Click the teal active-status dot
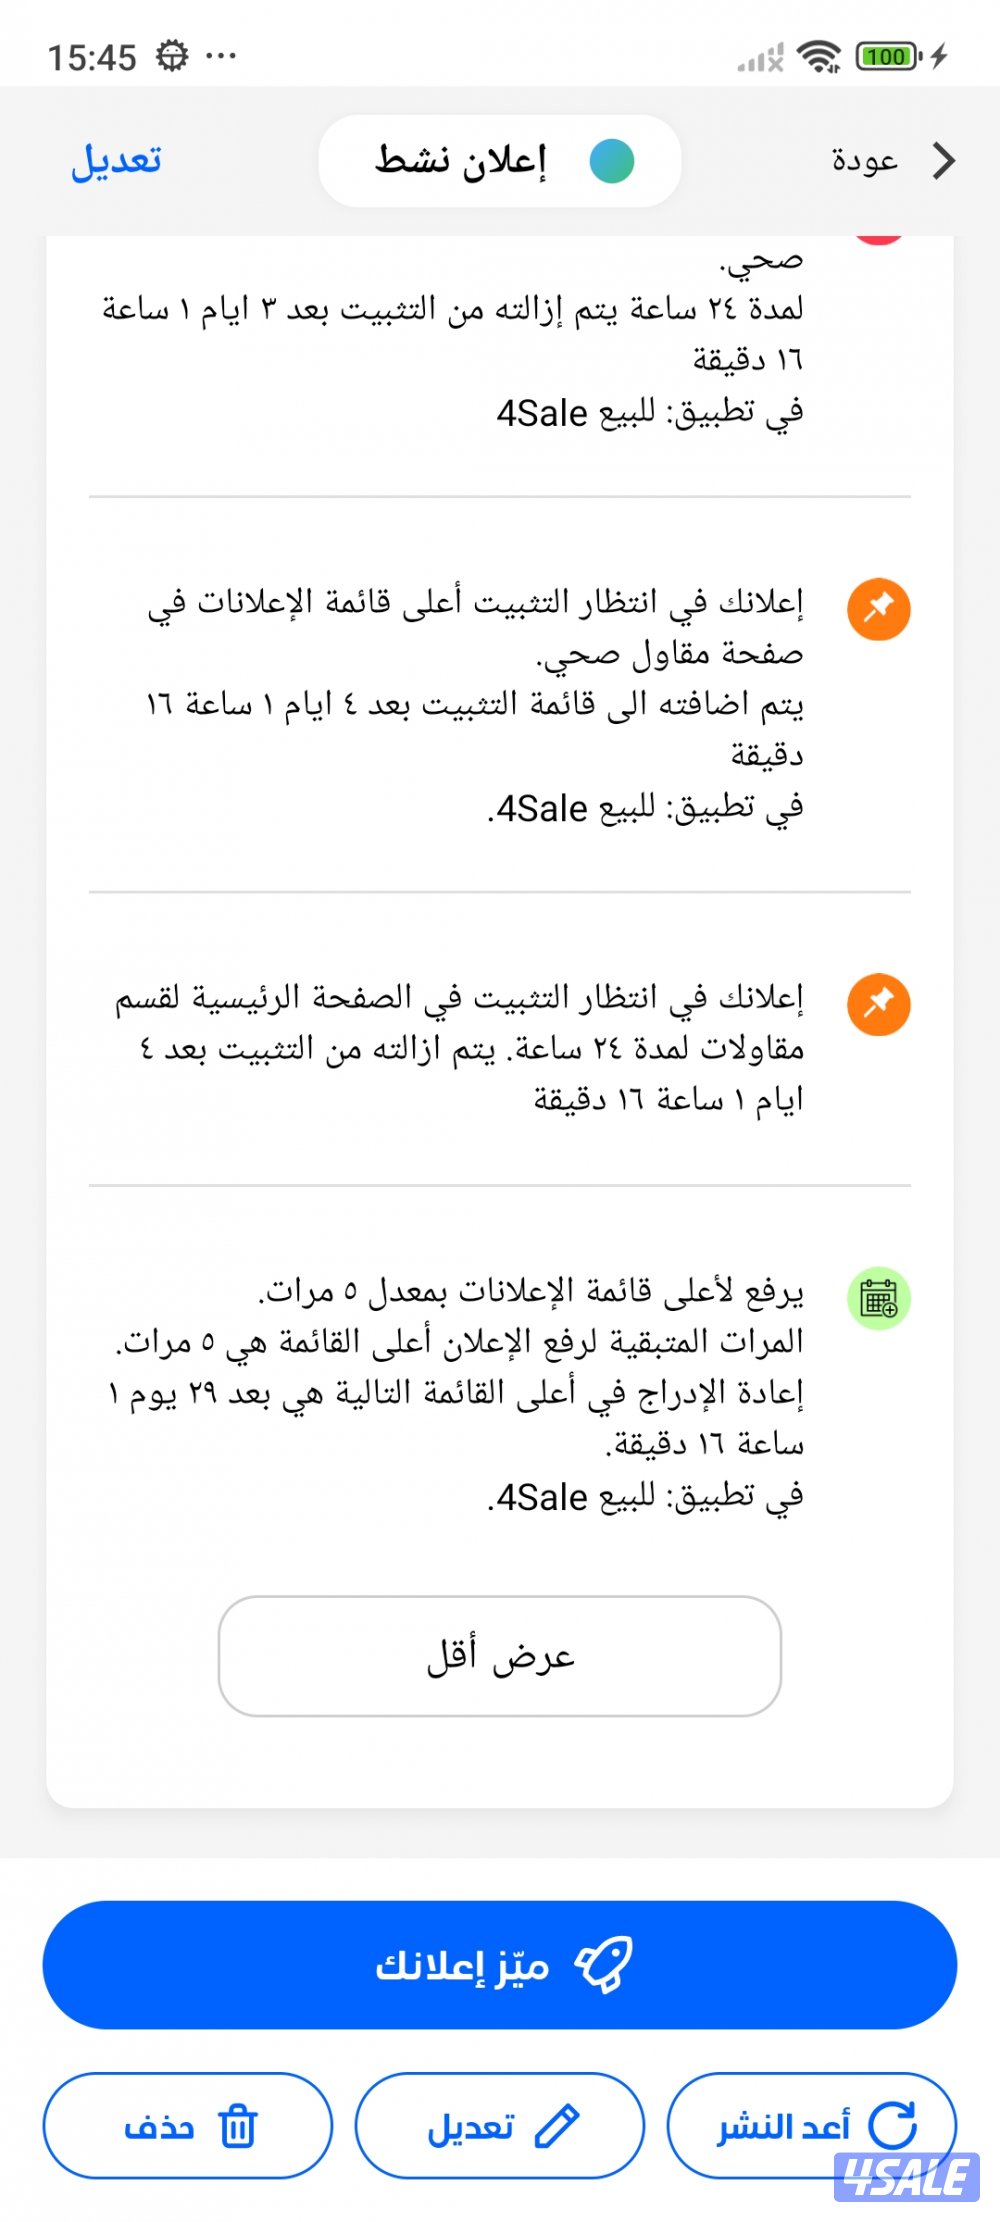1000x2222 pixels. pos(612,161)
